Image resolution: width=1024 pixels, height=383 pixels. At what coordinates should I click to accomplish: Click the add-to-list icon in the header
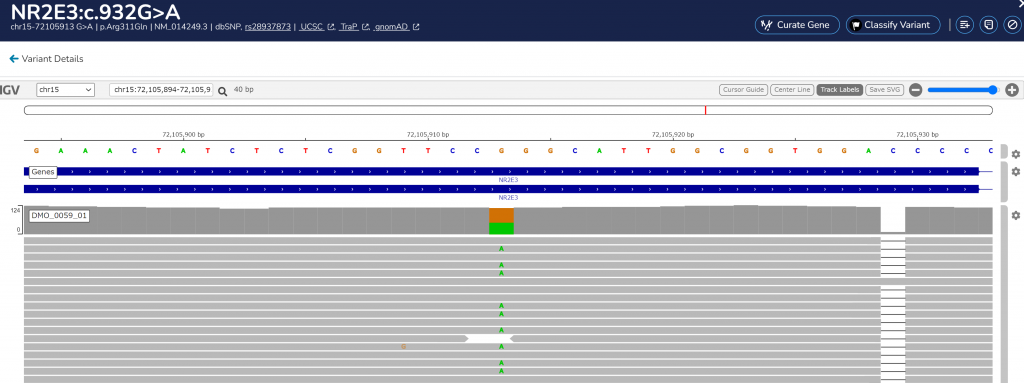point(965,25)
